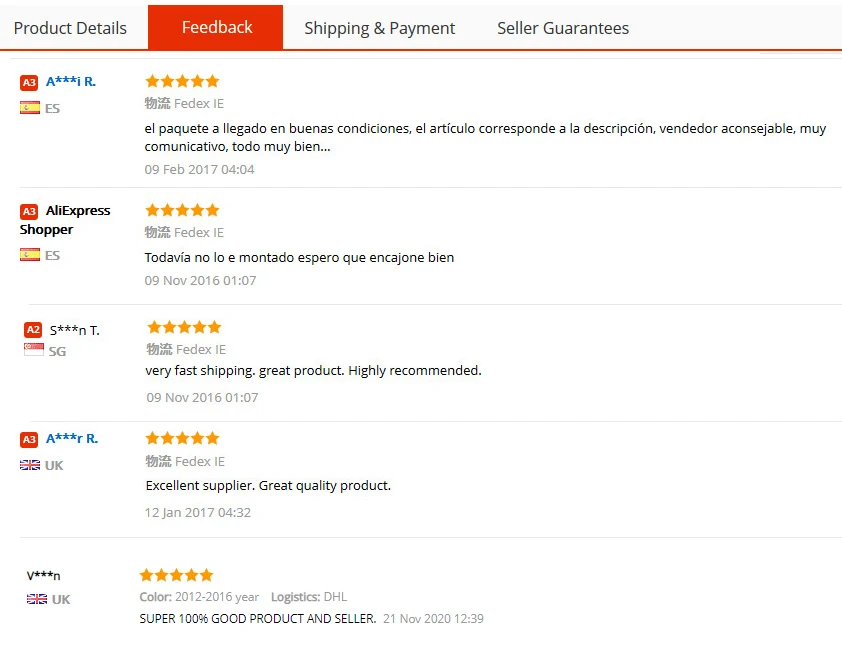Select the Feedback tab
Viewport: 842px width, 663px height.
point(216,27)
